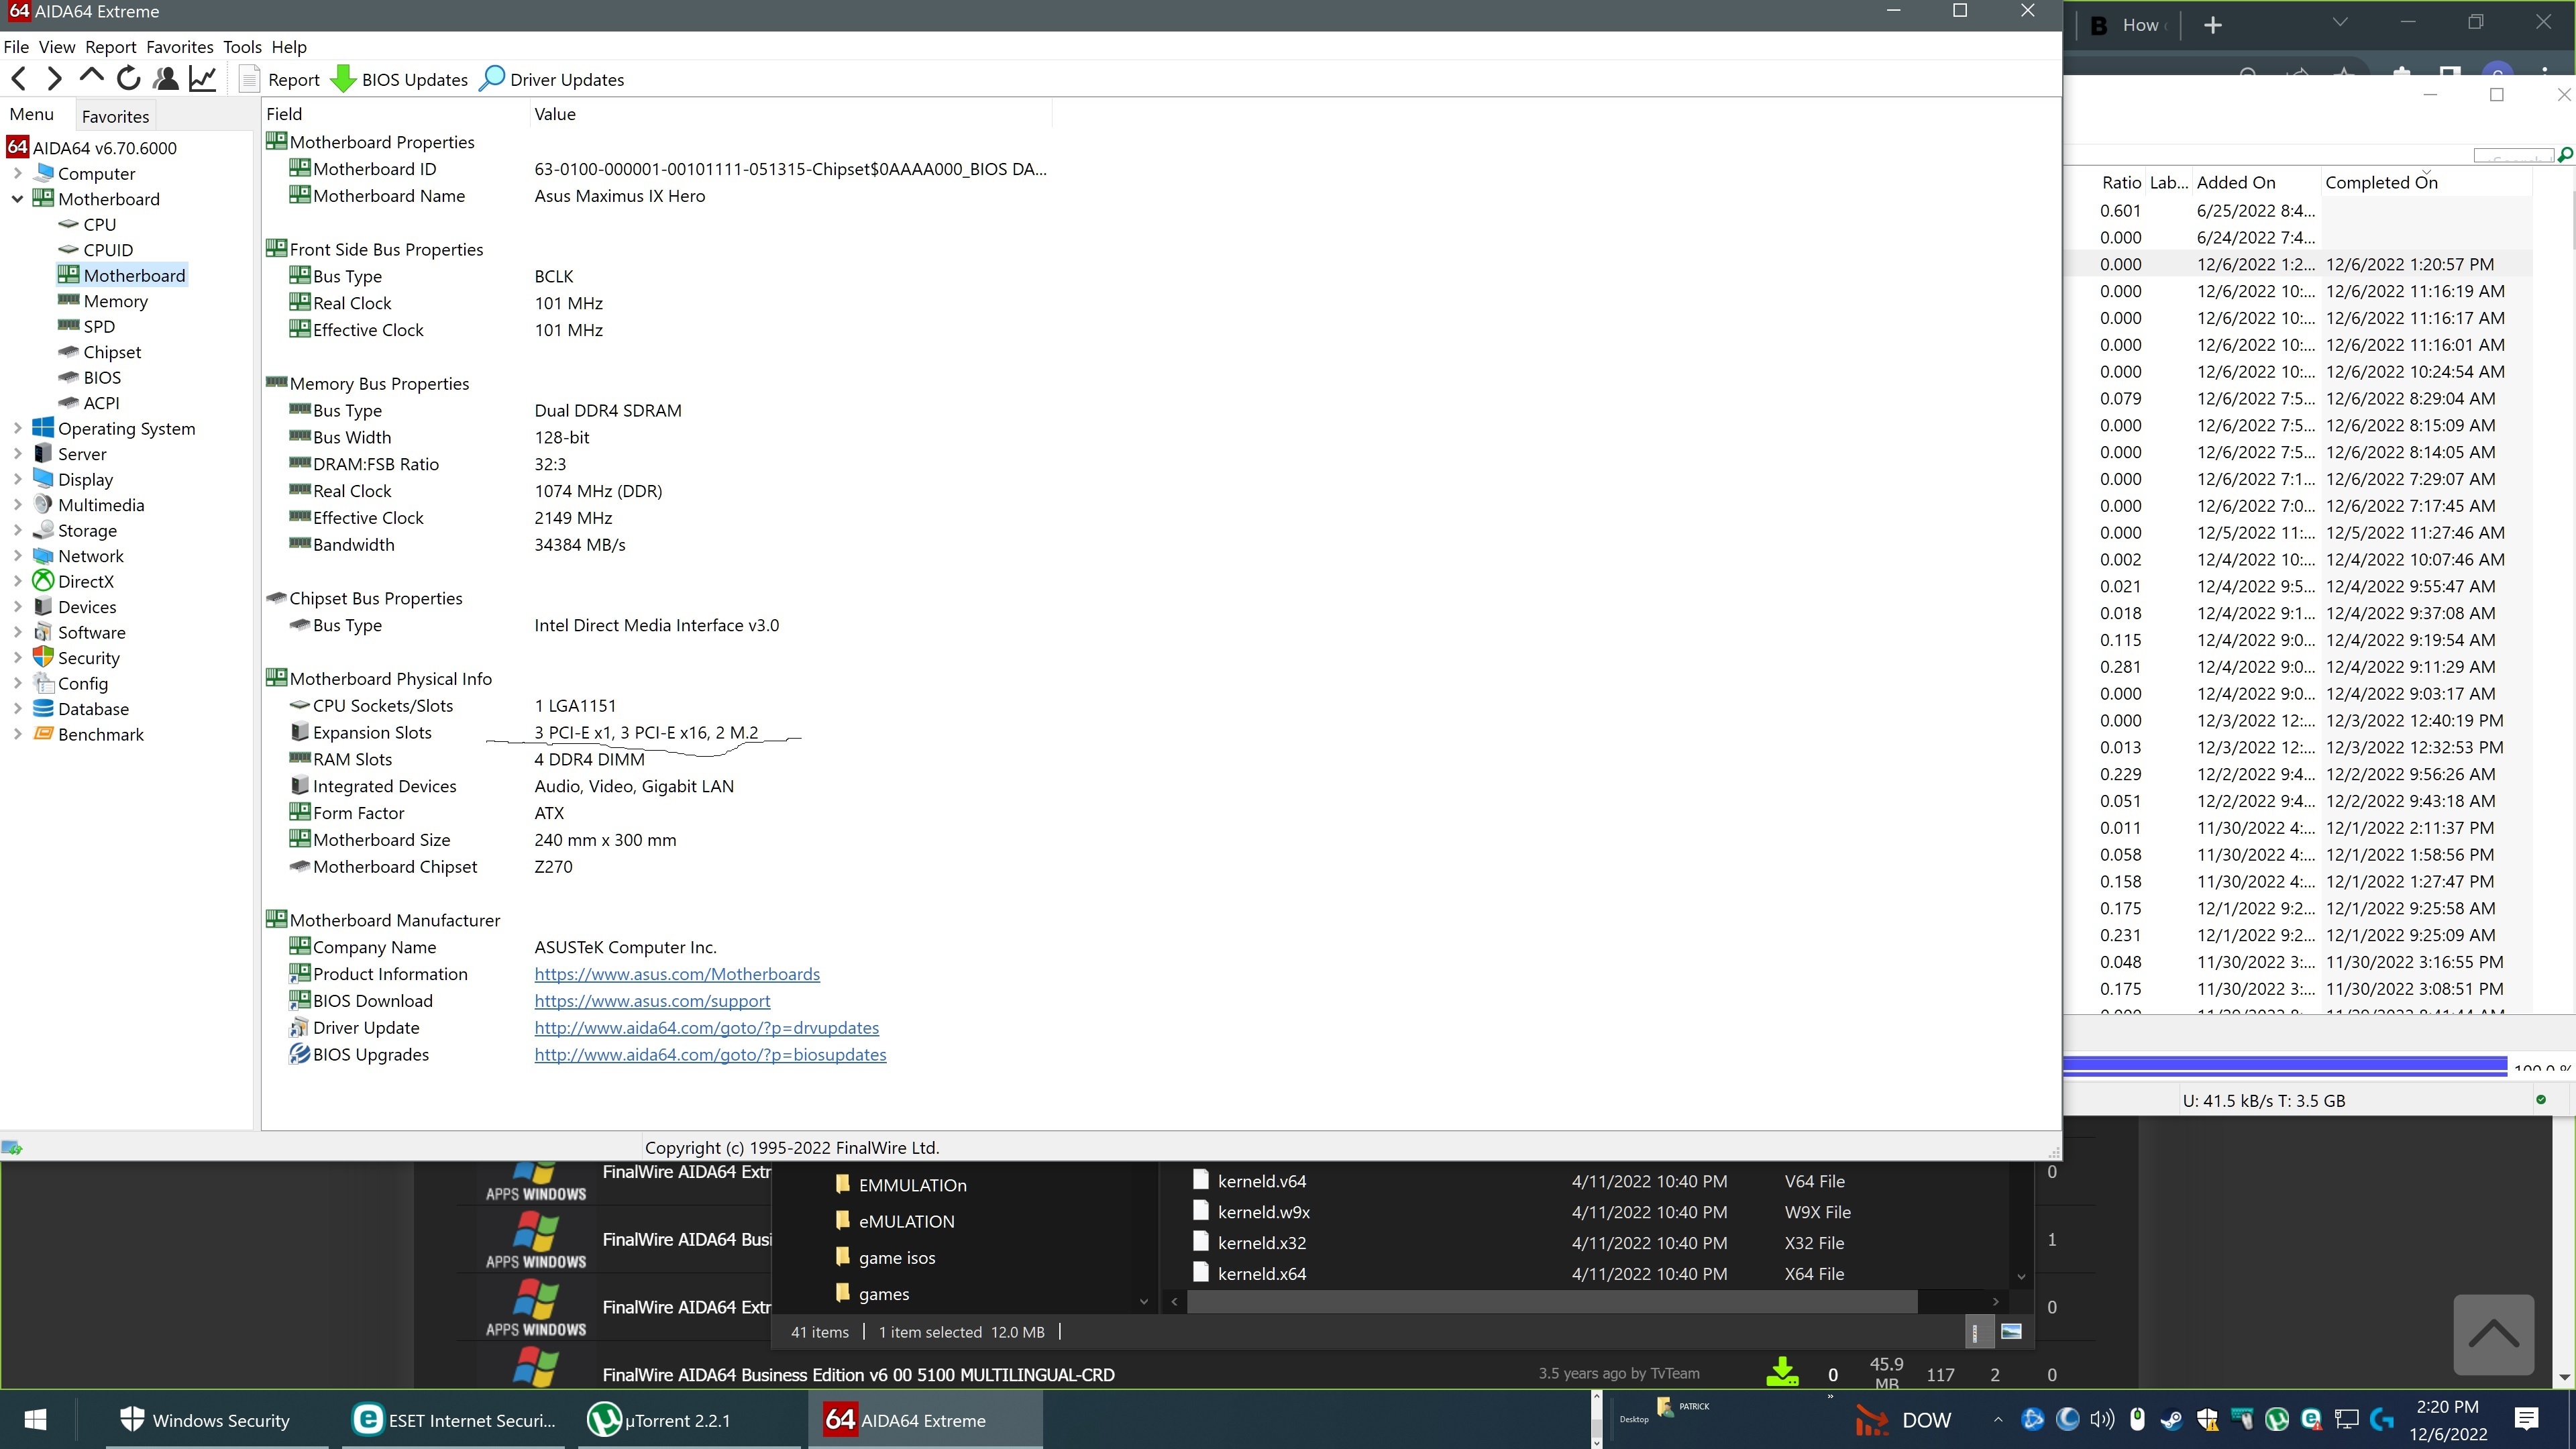The image size is (2576, 1449).
Task: Open the biosupdates BIOS upgrades link
Action: pos(710,1055)
